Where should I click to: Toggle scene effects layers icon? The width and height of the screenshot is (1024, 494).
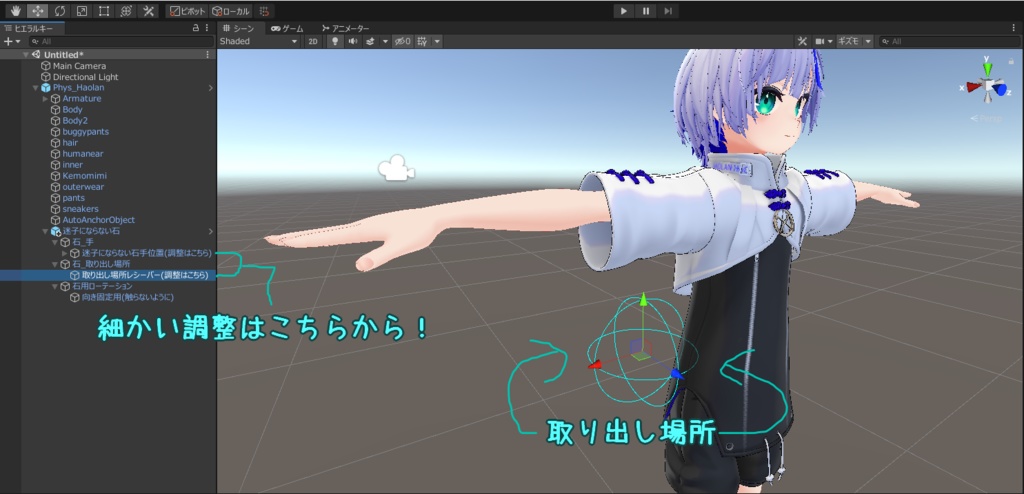pyautogui.click(x=370, y=41)
